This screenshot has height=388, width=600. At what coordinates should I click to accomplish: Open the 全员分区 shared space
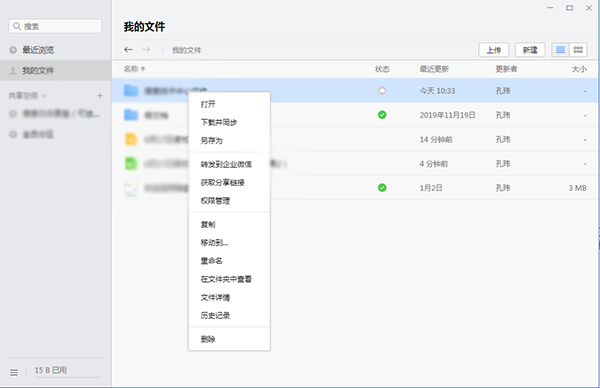[38, 134]
